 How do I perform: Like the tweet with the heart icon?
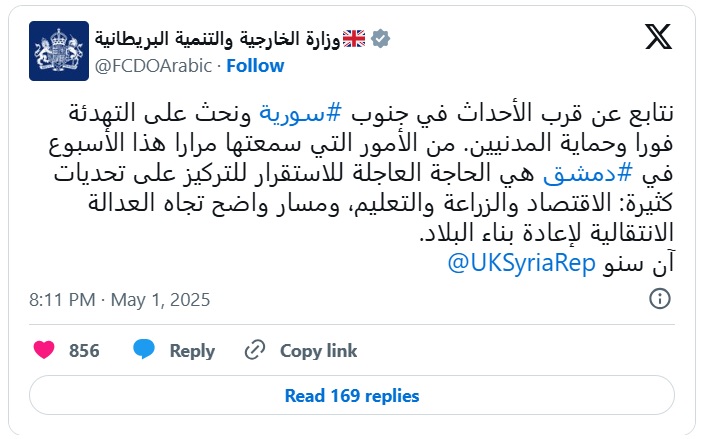[44, 350]
